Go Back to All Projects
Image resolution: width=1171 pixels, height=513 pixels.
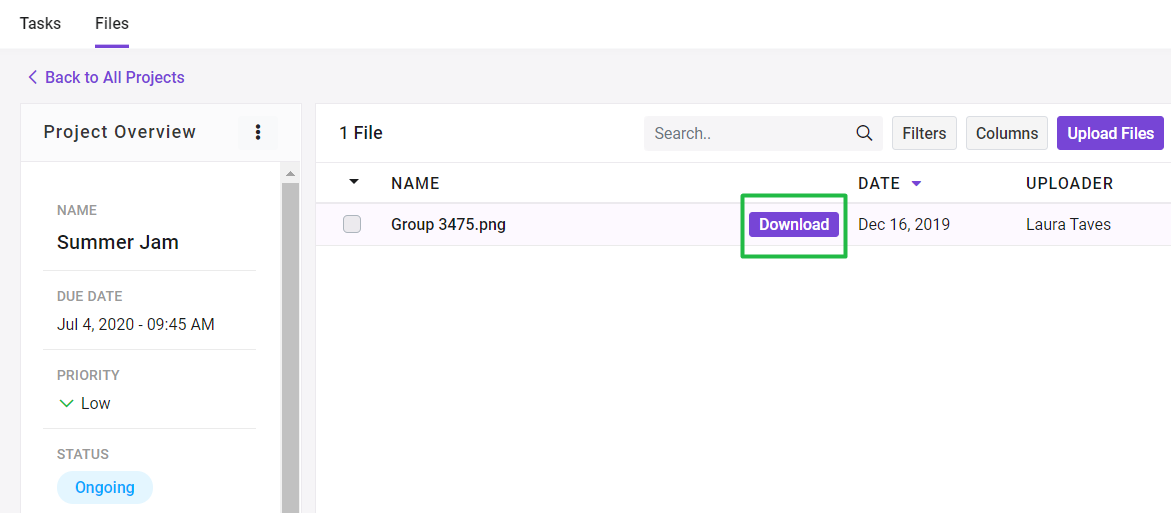point(114,77)
